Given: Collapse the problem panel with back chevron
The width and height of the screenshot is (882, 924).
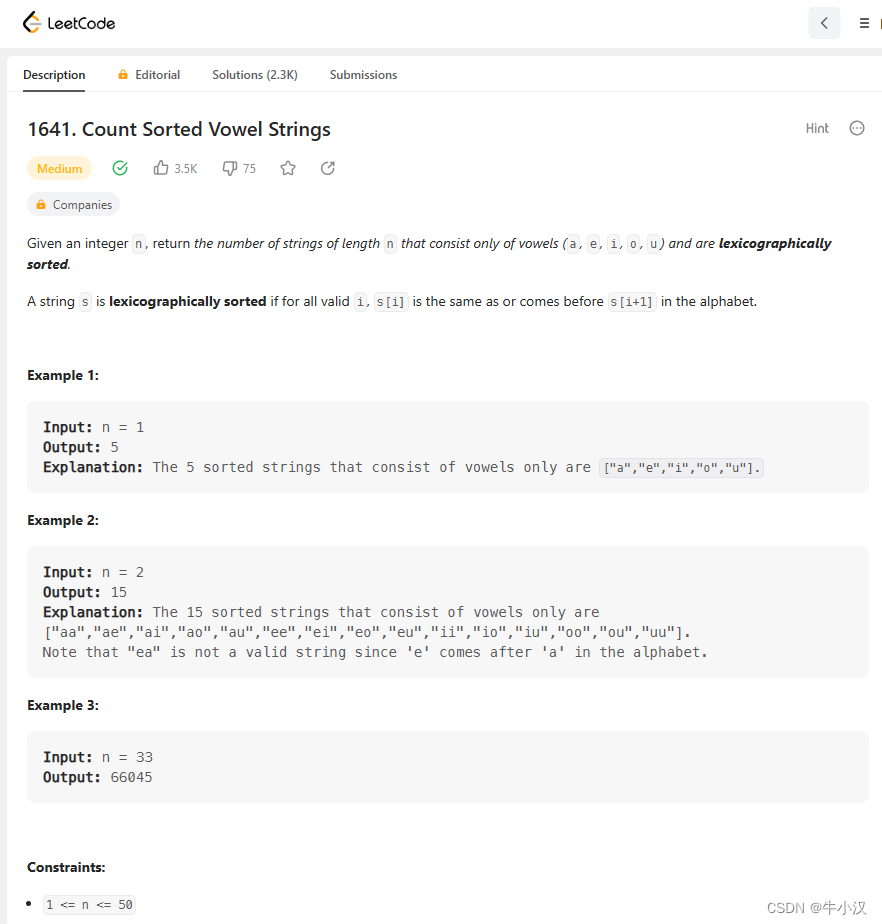Looking at the screenshot, I should tap(824, 22).
